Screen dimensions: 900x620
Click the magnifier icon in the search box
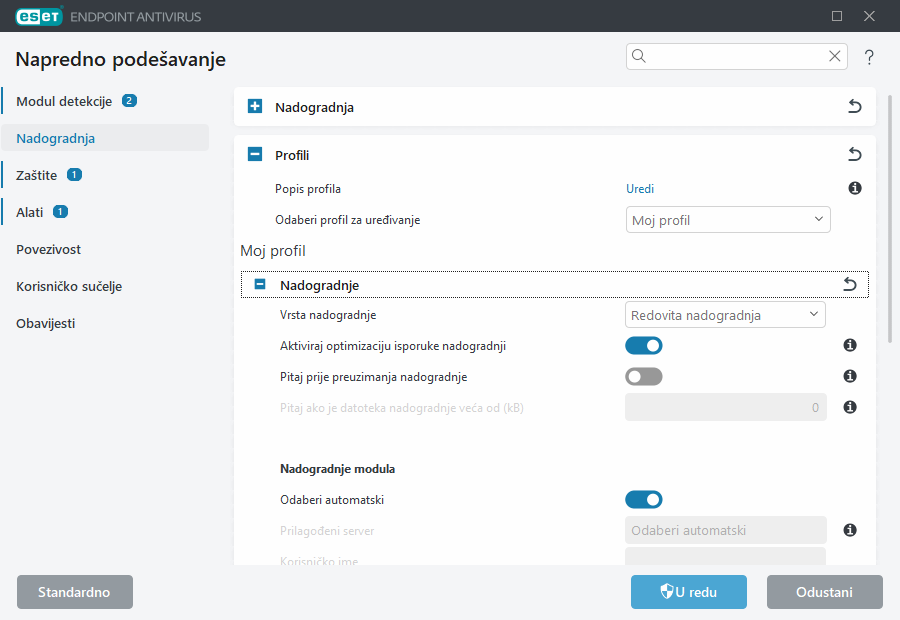coord(638,56)
